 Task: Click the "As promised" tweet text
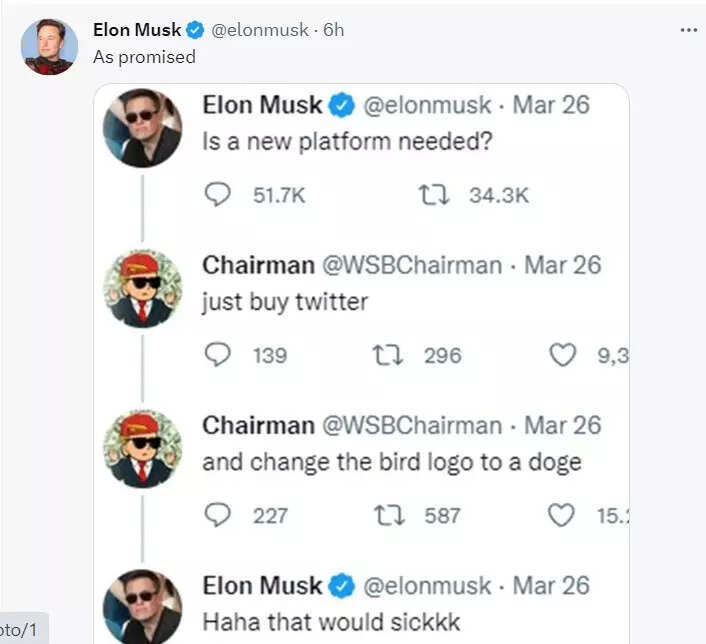(x=144, y=57)
